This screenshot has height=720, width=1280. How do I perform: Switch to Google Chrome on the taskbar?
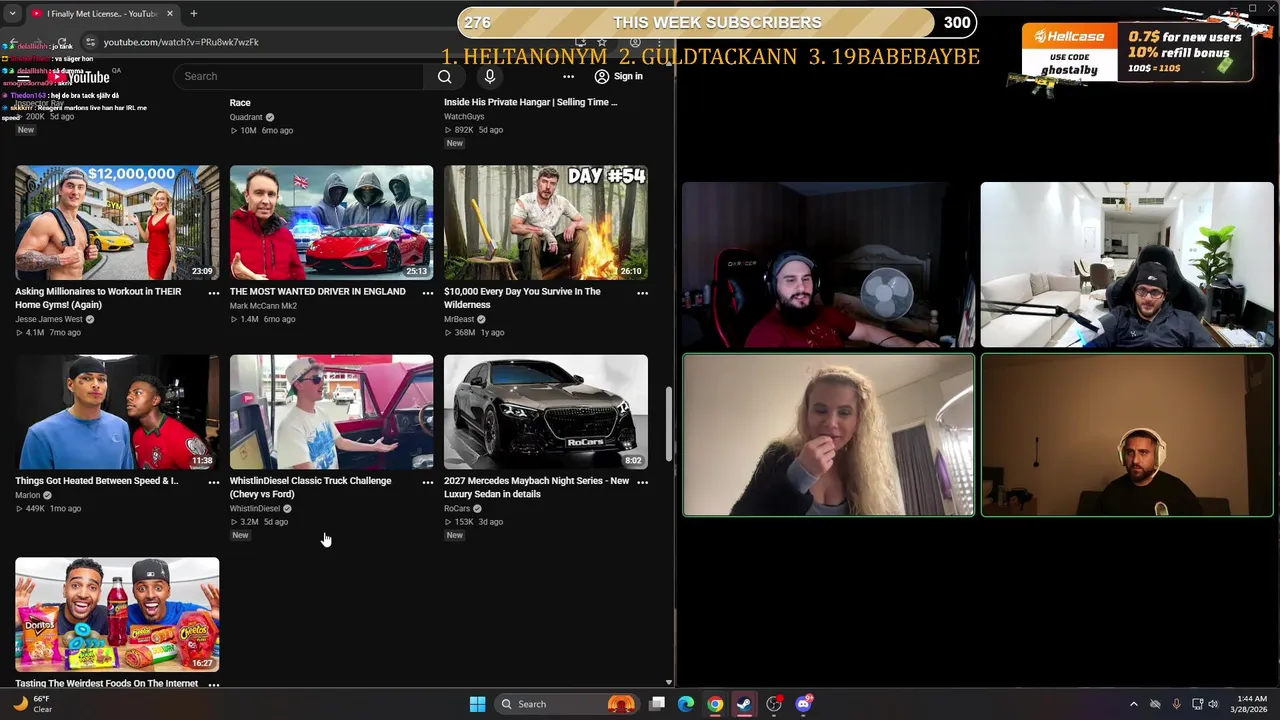tap(715, 704)
